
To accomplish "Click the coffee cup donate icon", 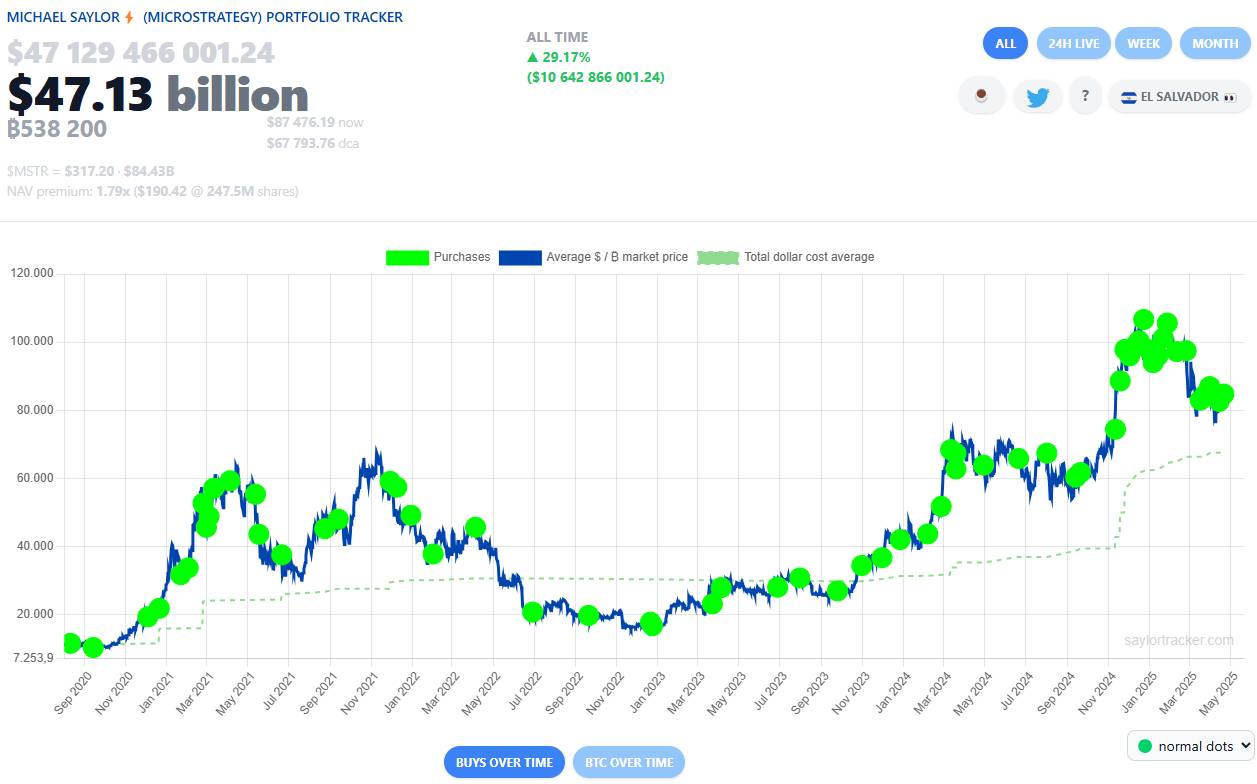I will 981,97.
